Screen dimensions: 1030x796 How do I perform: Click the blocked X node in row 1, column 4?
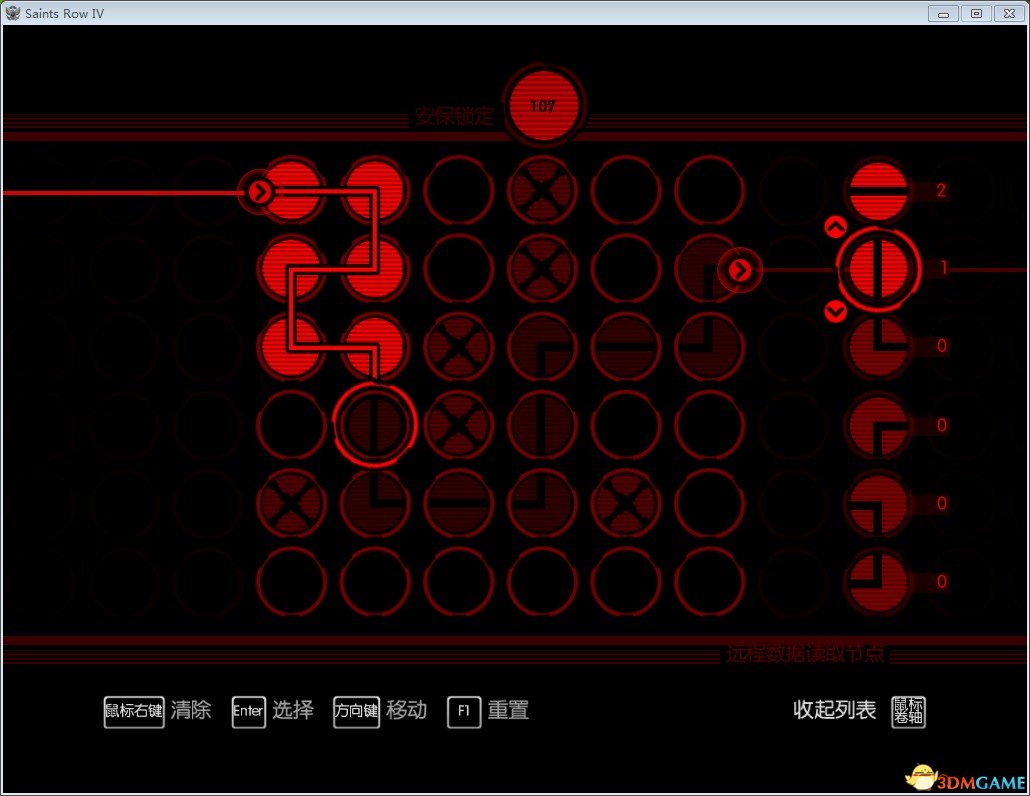(543, 190)
